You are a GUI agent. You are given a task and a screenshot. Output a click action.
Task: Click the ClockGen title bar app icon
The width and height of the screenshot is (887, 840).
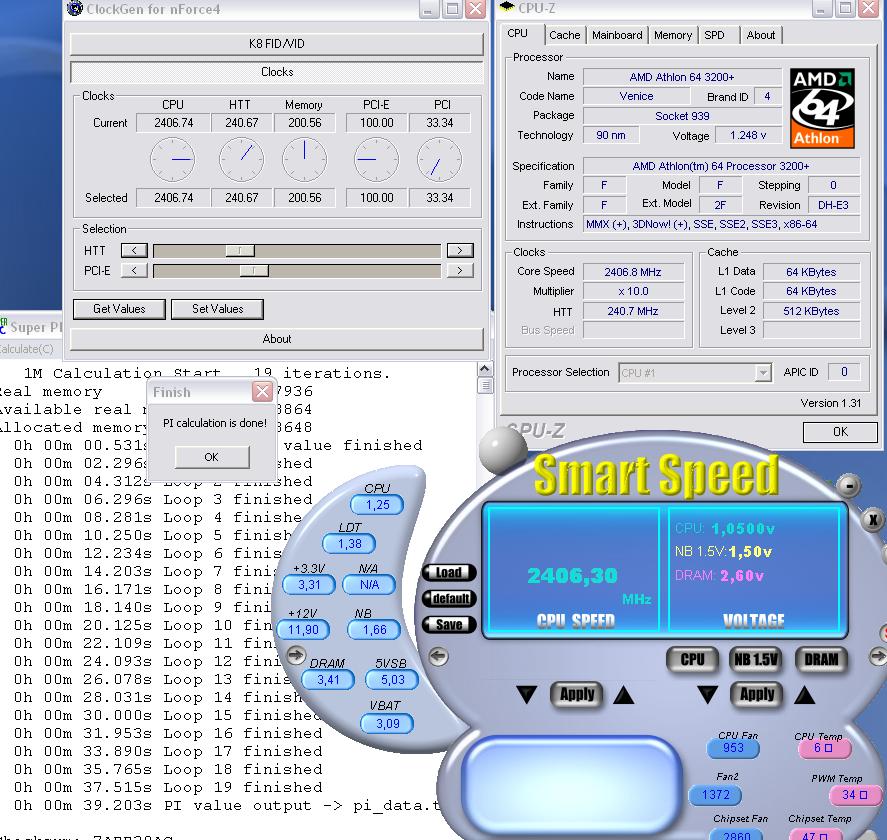tap(75, 8)
